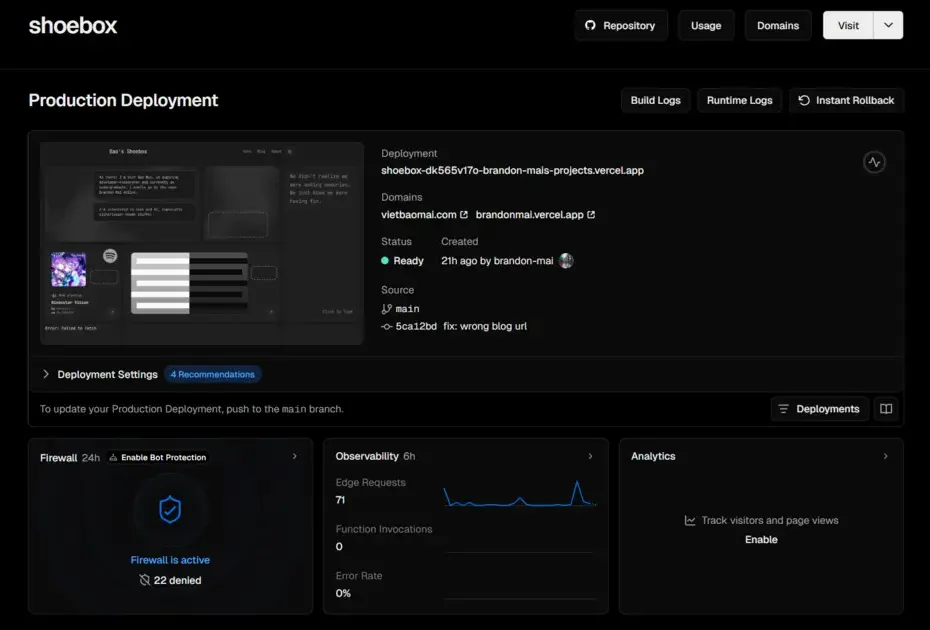Click the chart icon above Track visitors text
Screen dimensions: 930x630
pos(690,520)
